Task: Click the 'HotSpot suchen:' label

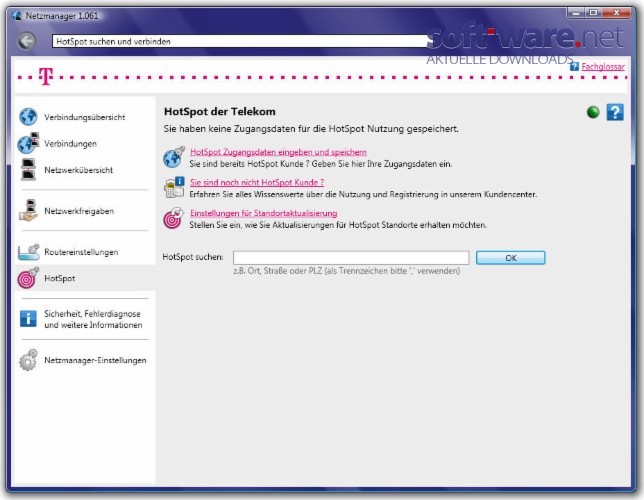Action: coord(193,257)
